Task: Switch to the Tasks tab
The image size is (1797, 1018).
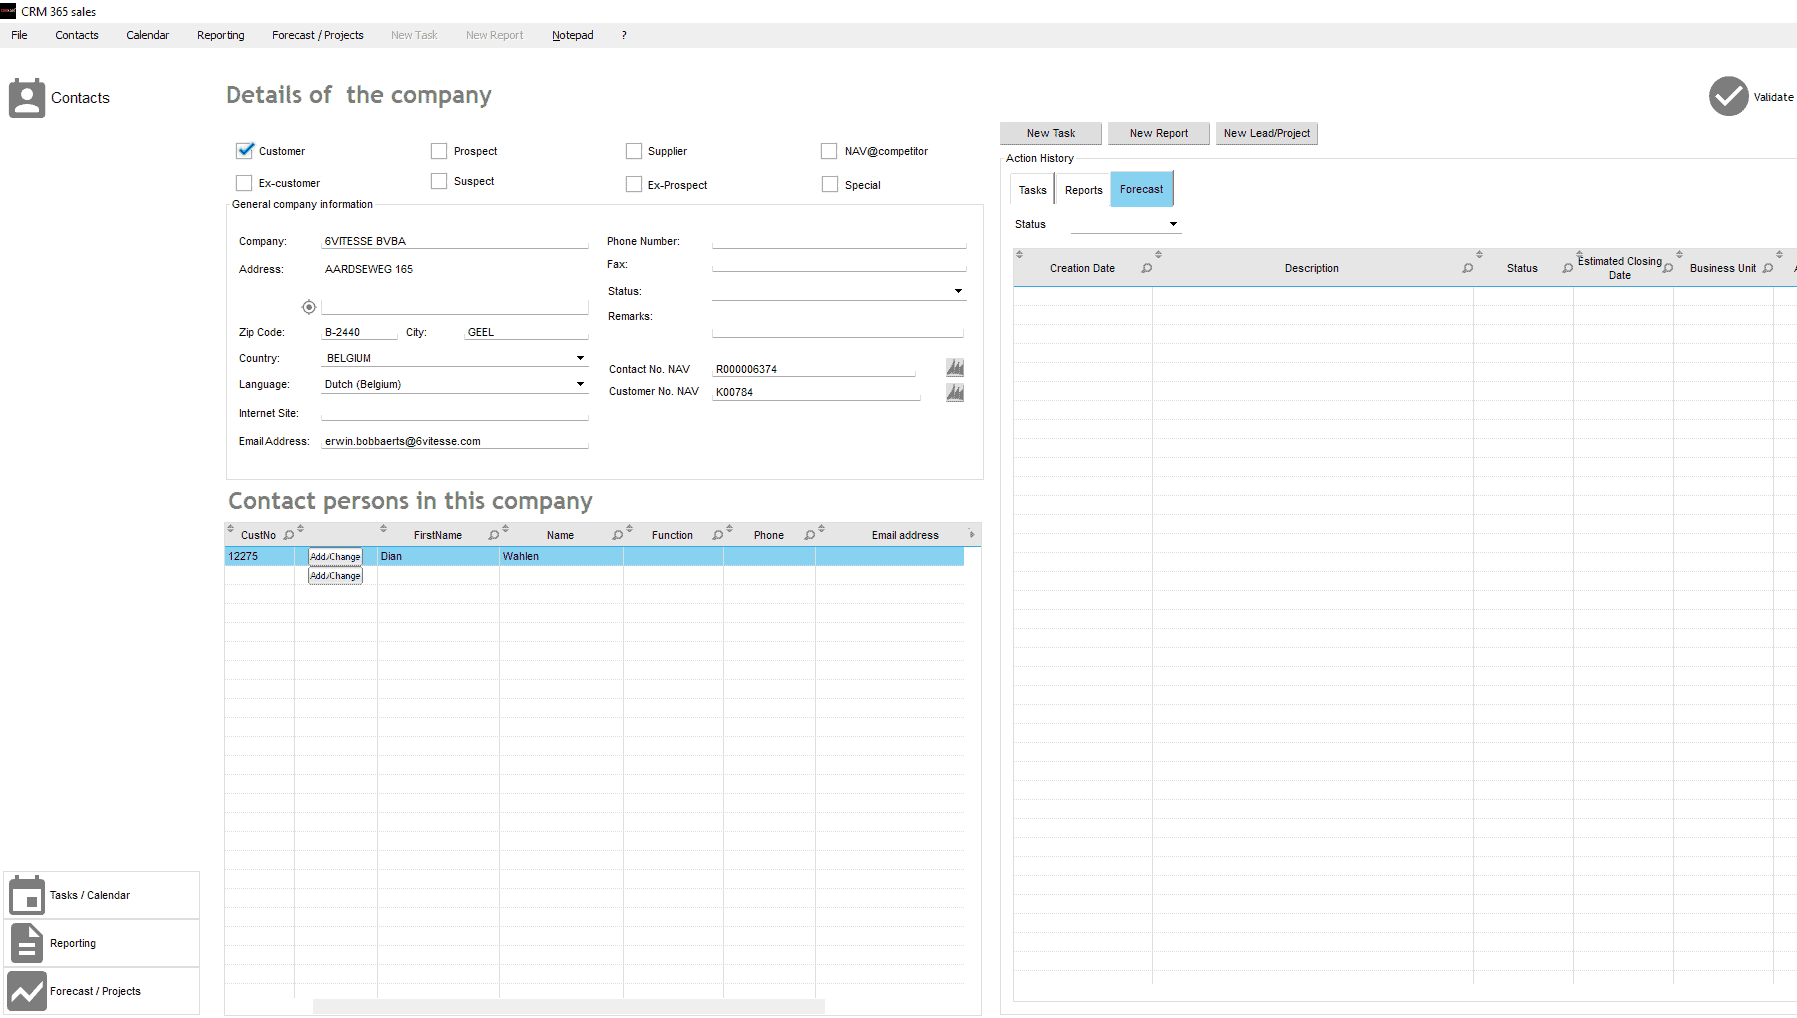Action: 1033,190
